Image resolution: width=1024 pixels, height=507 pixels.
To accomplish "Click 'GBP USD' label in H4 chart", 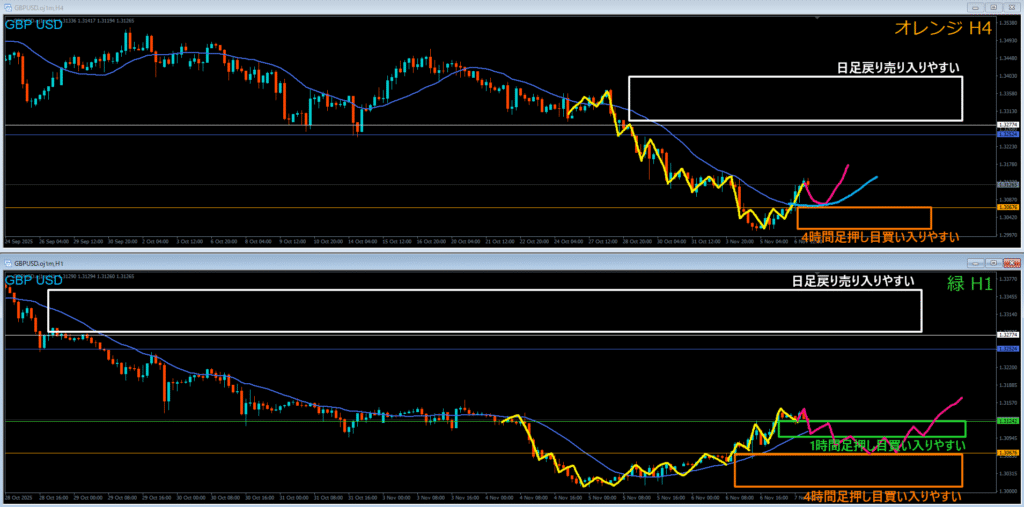I will 34,25.
